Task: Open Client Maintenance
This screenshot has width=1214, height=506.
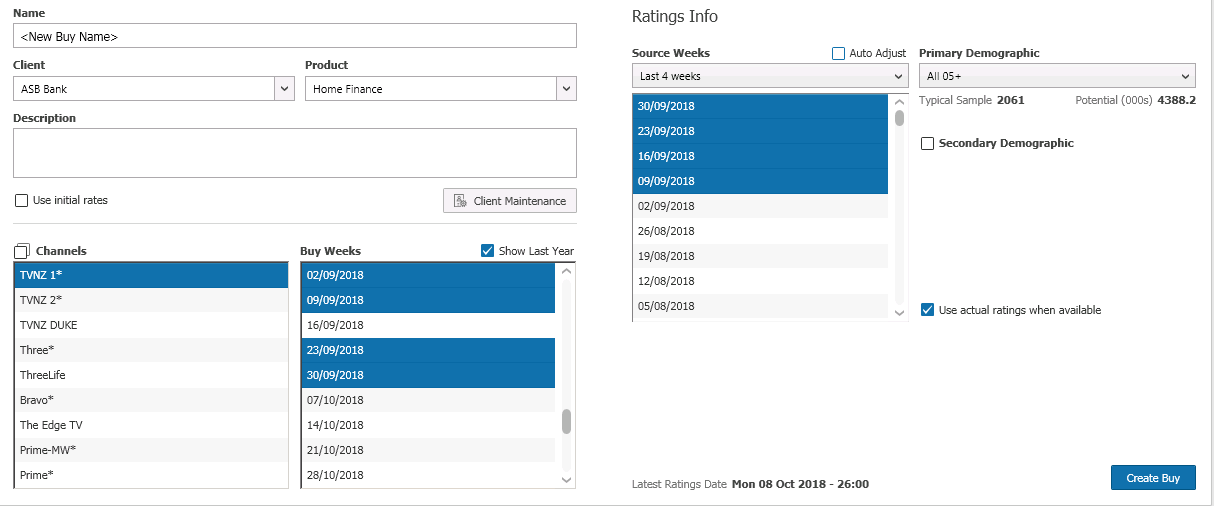Action: 510,201
